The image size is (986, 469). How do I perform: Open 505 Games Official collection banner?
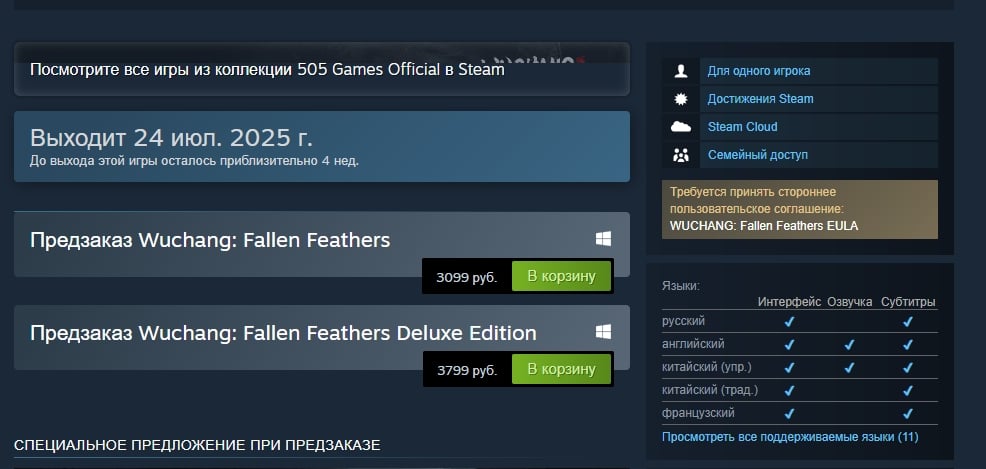pyautogui.click(x=321, y=69)
